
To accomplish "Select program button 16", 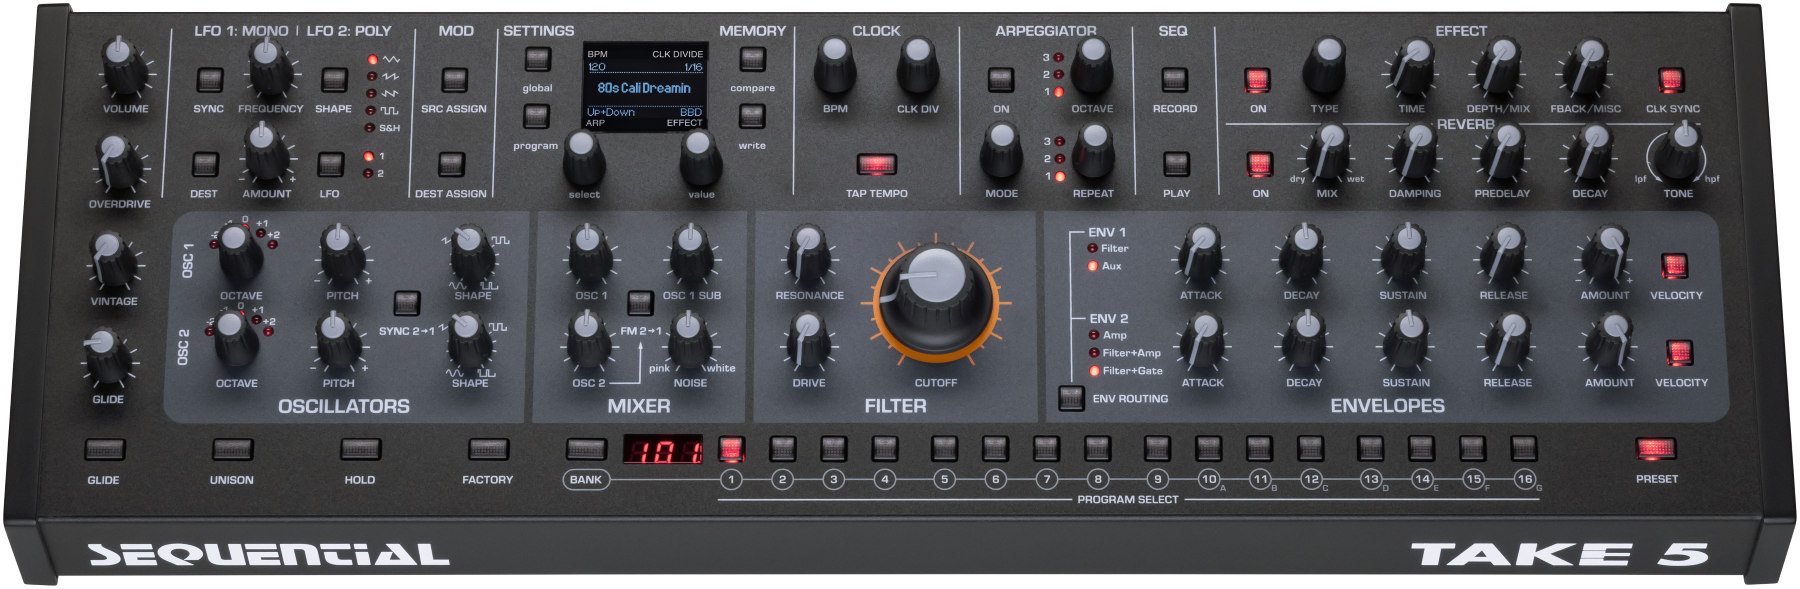I will [1523, 449].
